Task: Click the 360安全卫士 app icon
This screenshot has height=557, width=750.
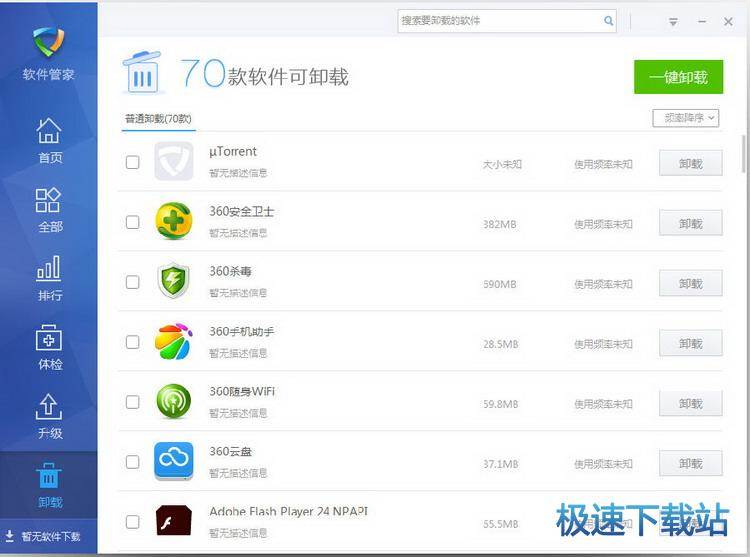Action: point(174,221)
